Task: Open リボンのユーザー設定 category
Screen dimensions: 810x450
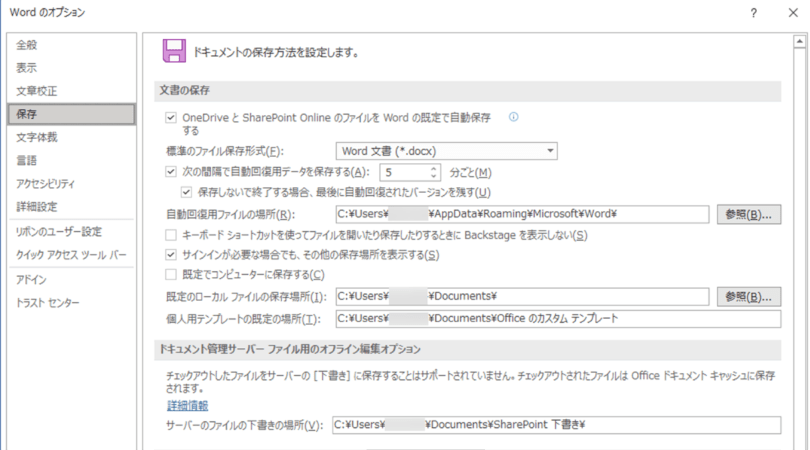Action: click(x=71, y=231)
